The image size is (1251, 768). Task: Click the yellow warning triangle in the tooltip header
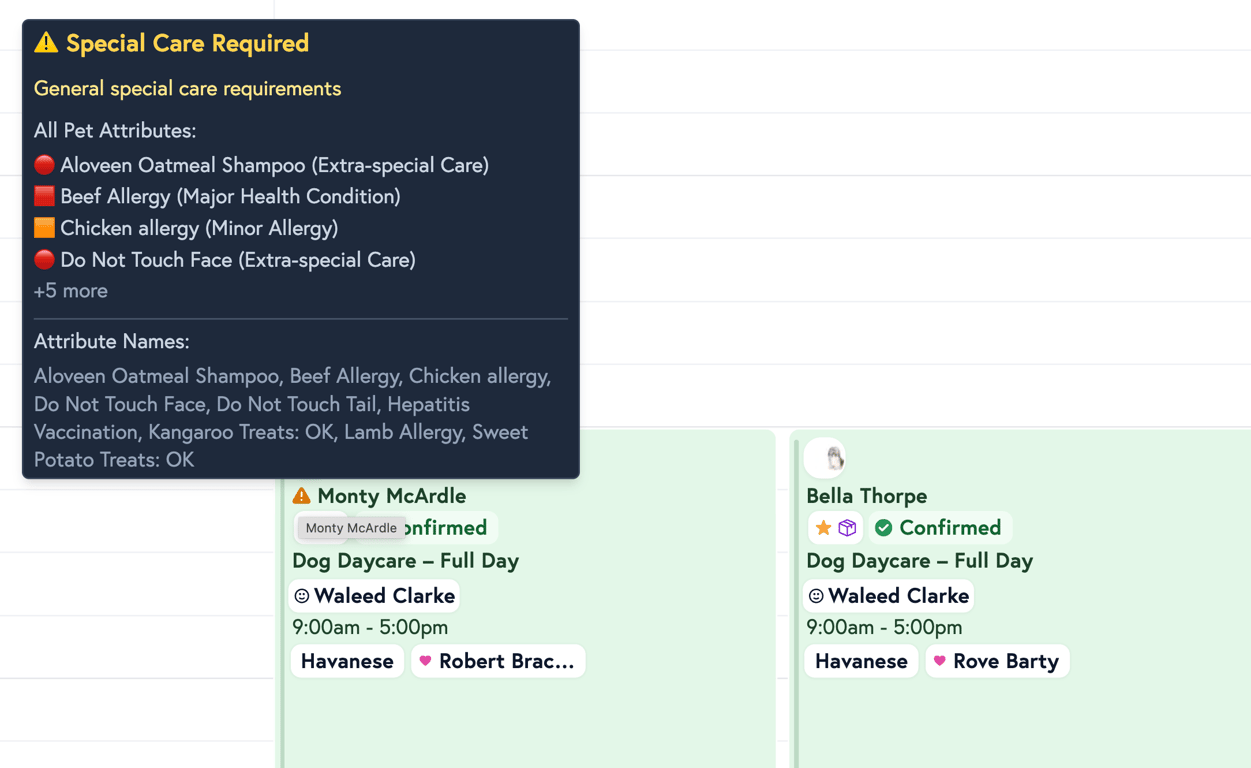(x=46, y=43)
